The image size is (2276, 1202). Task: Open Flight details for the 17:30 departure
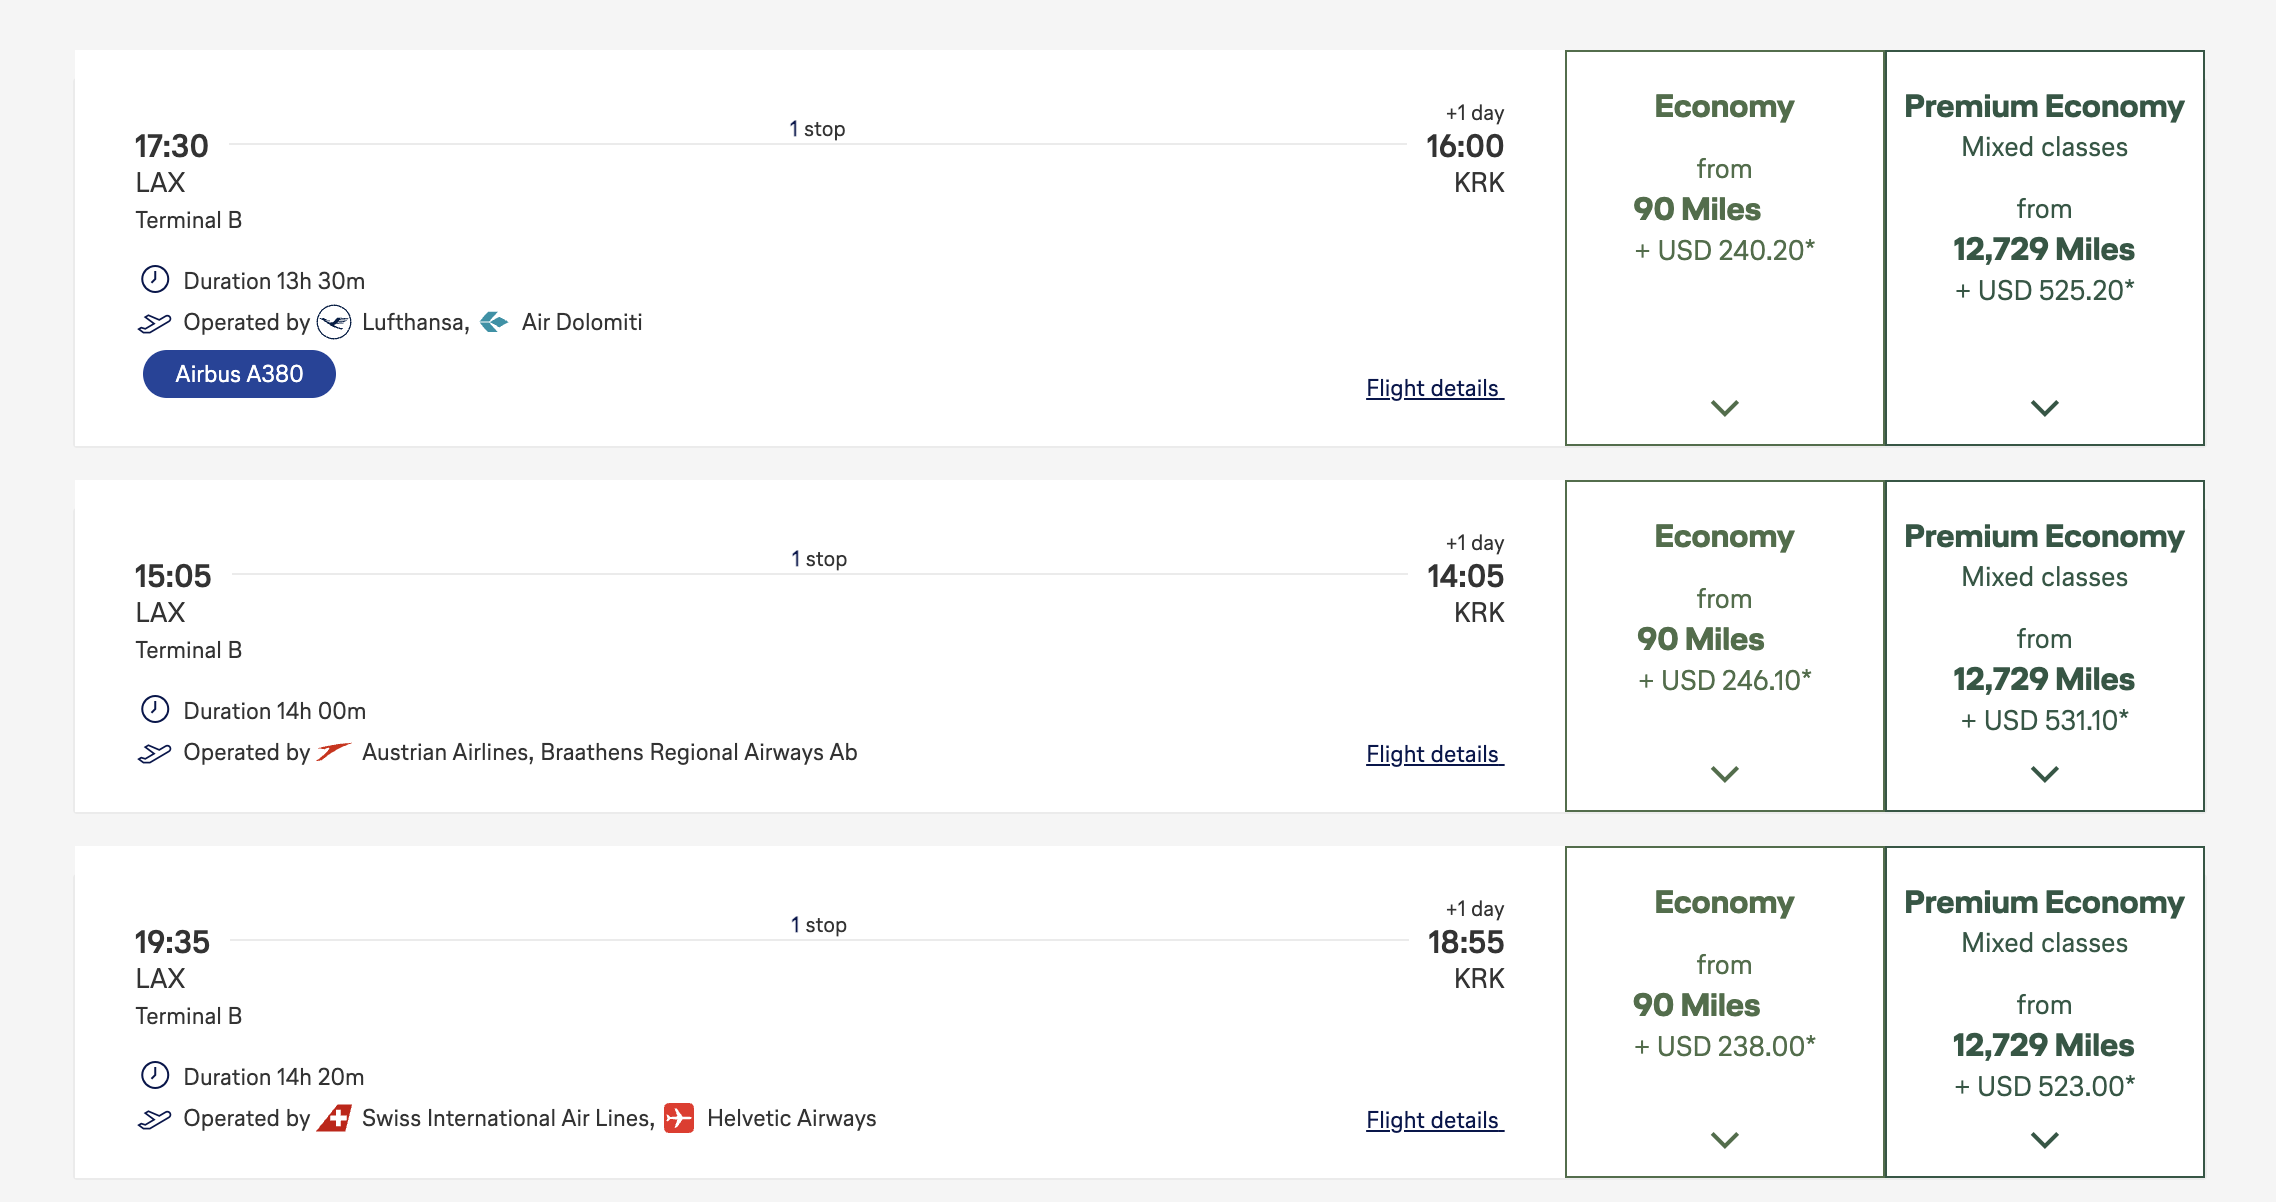tap(1434, 388)
